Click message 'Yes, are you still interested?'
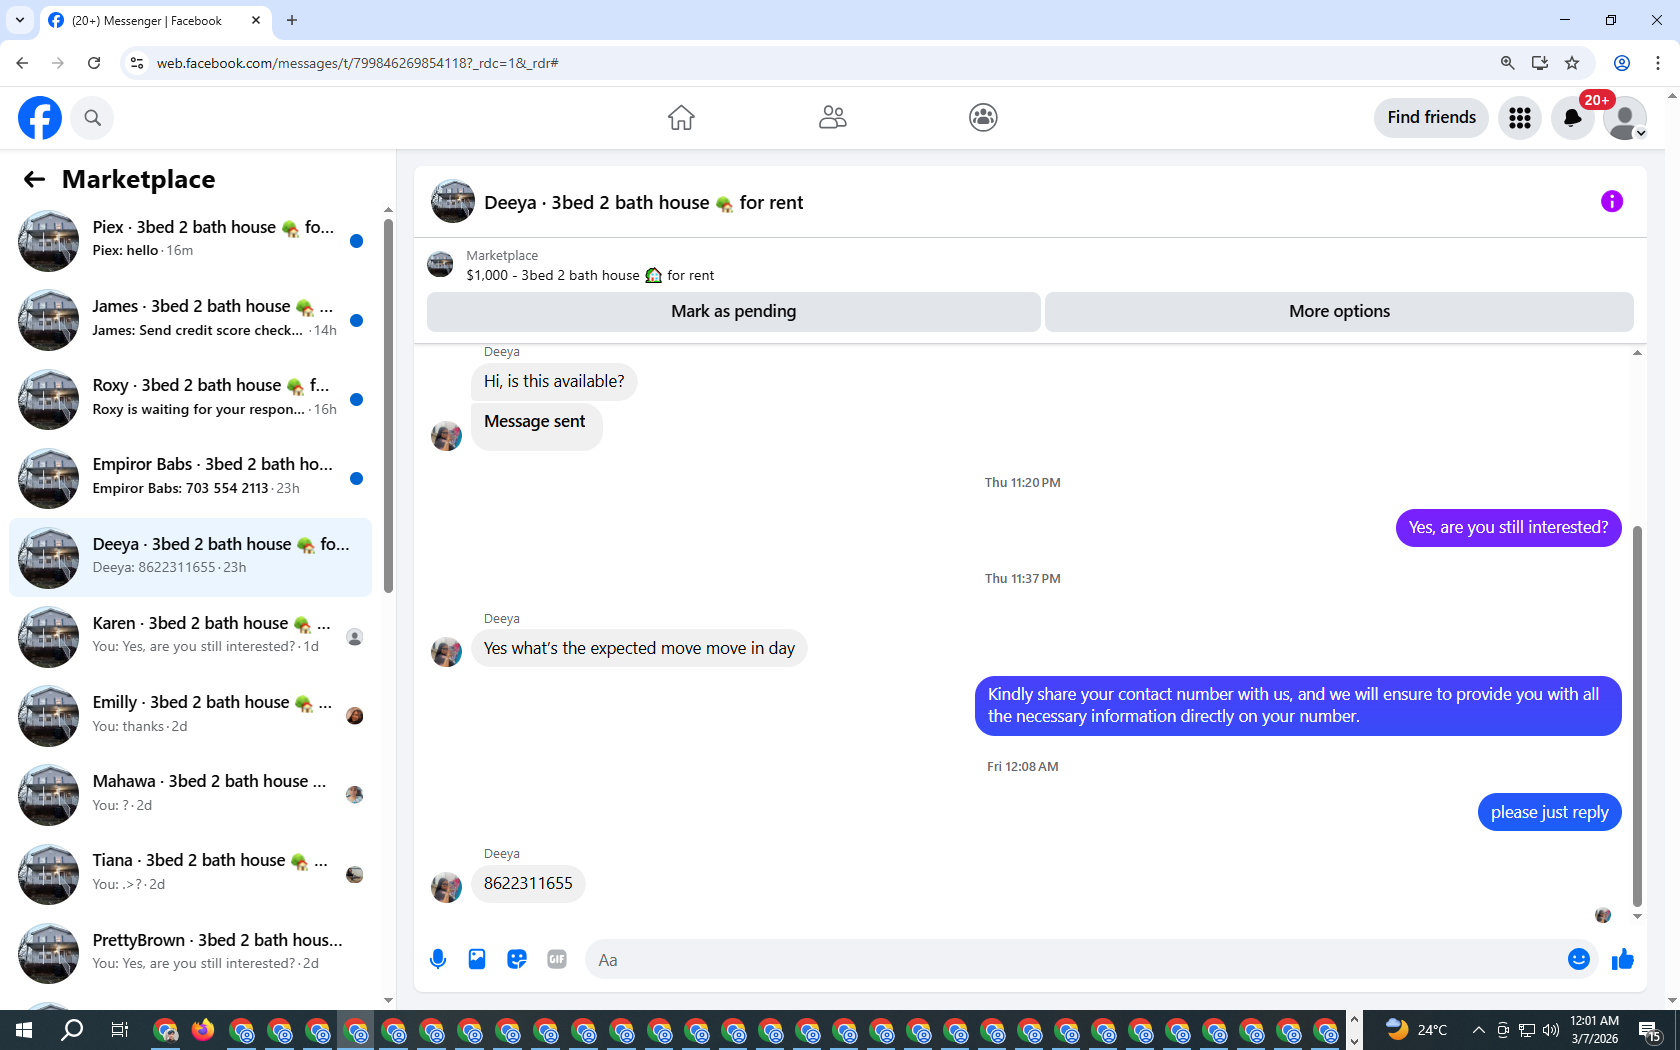The image size is (1680, 1050). [1508, 528]
